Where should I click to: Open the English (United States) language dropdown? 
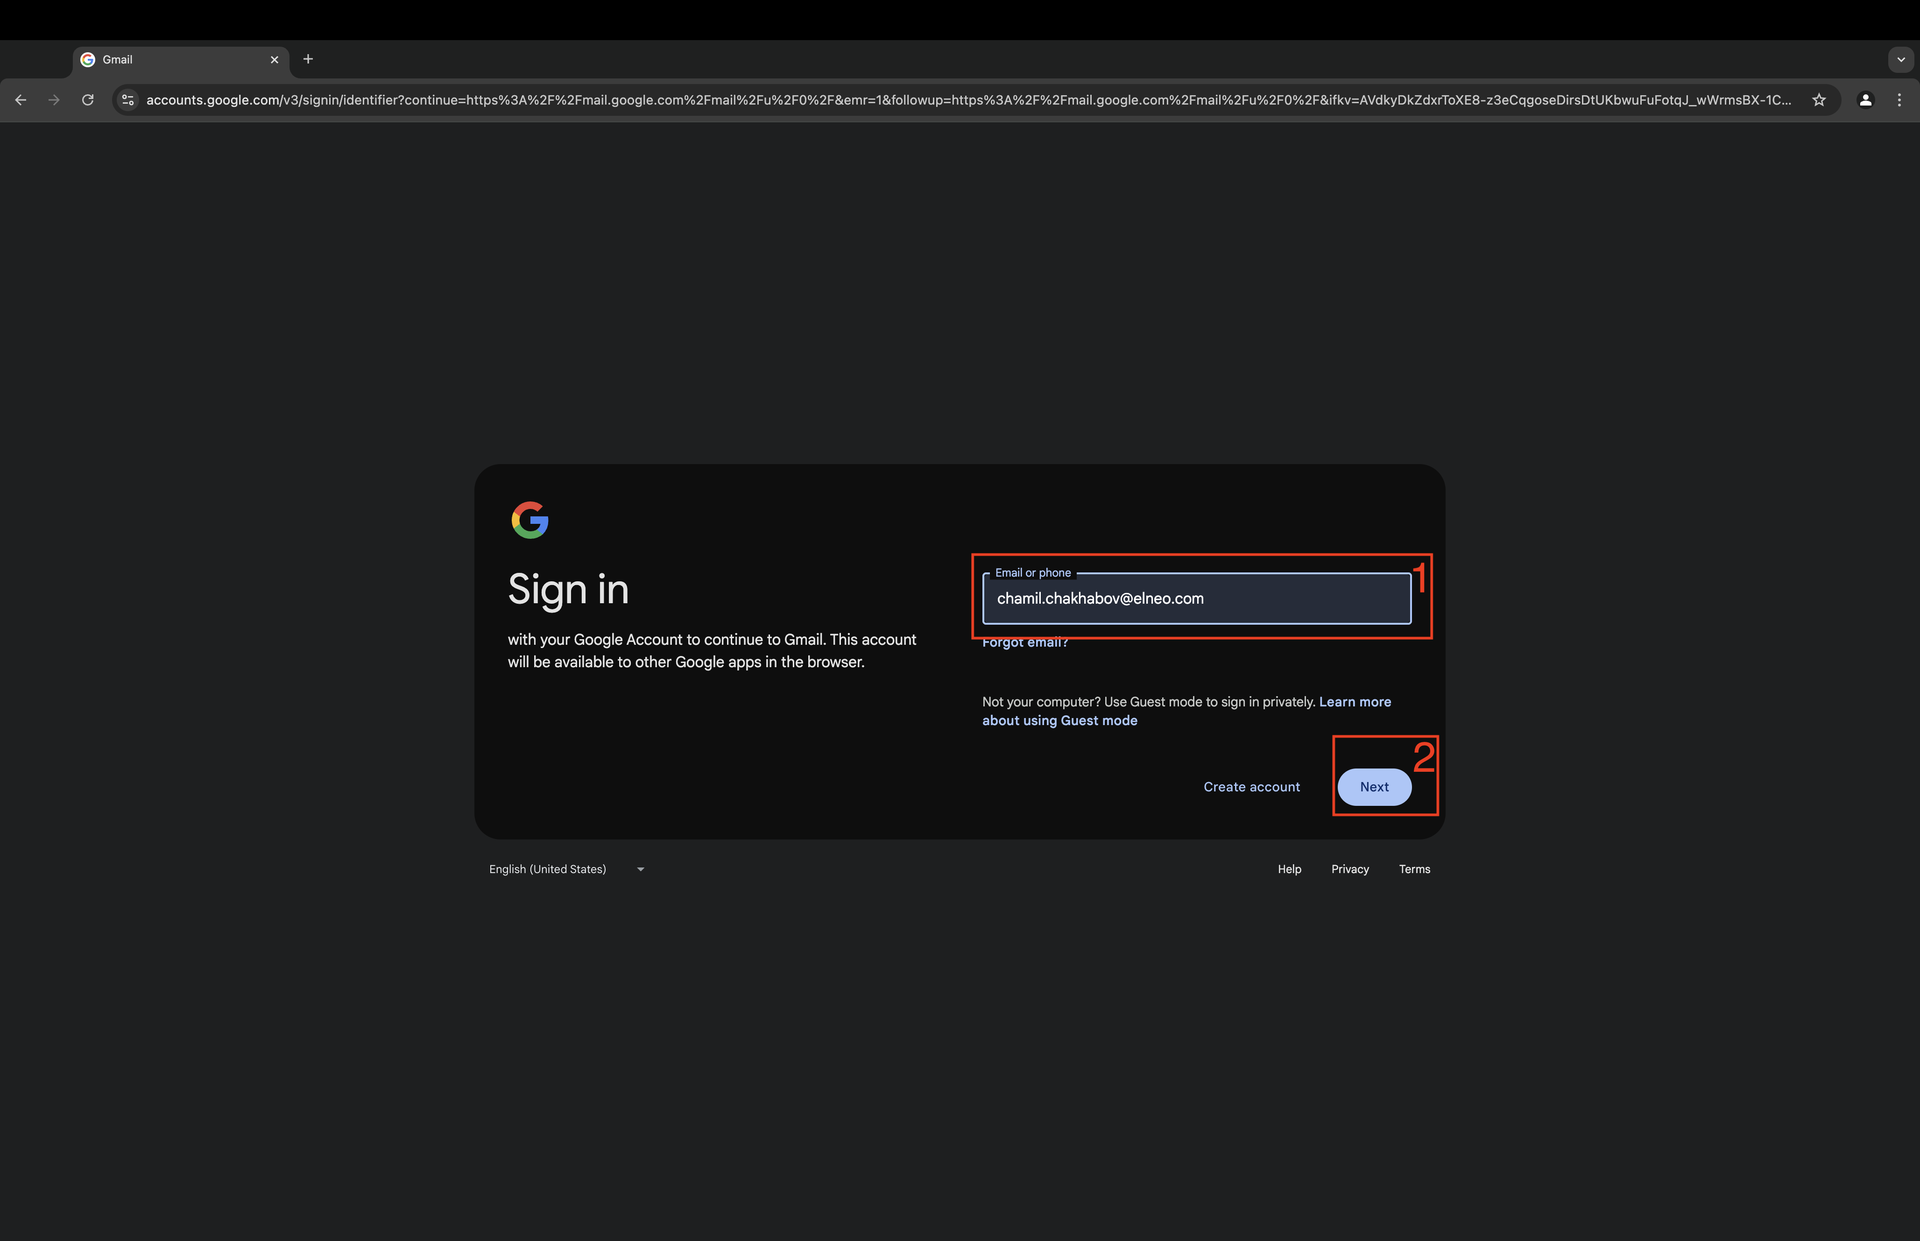[x=566, y=869]
